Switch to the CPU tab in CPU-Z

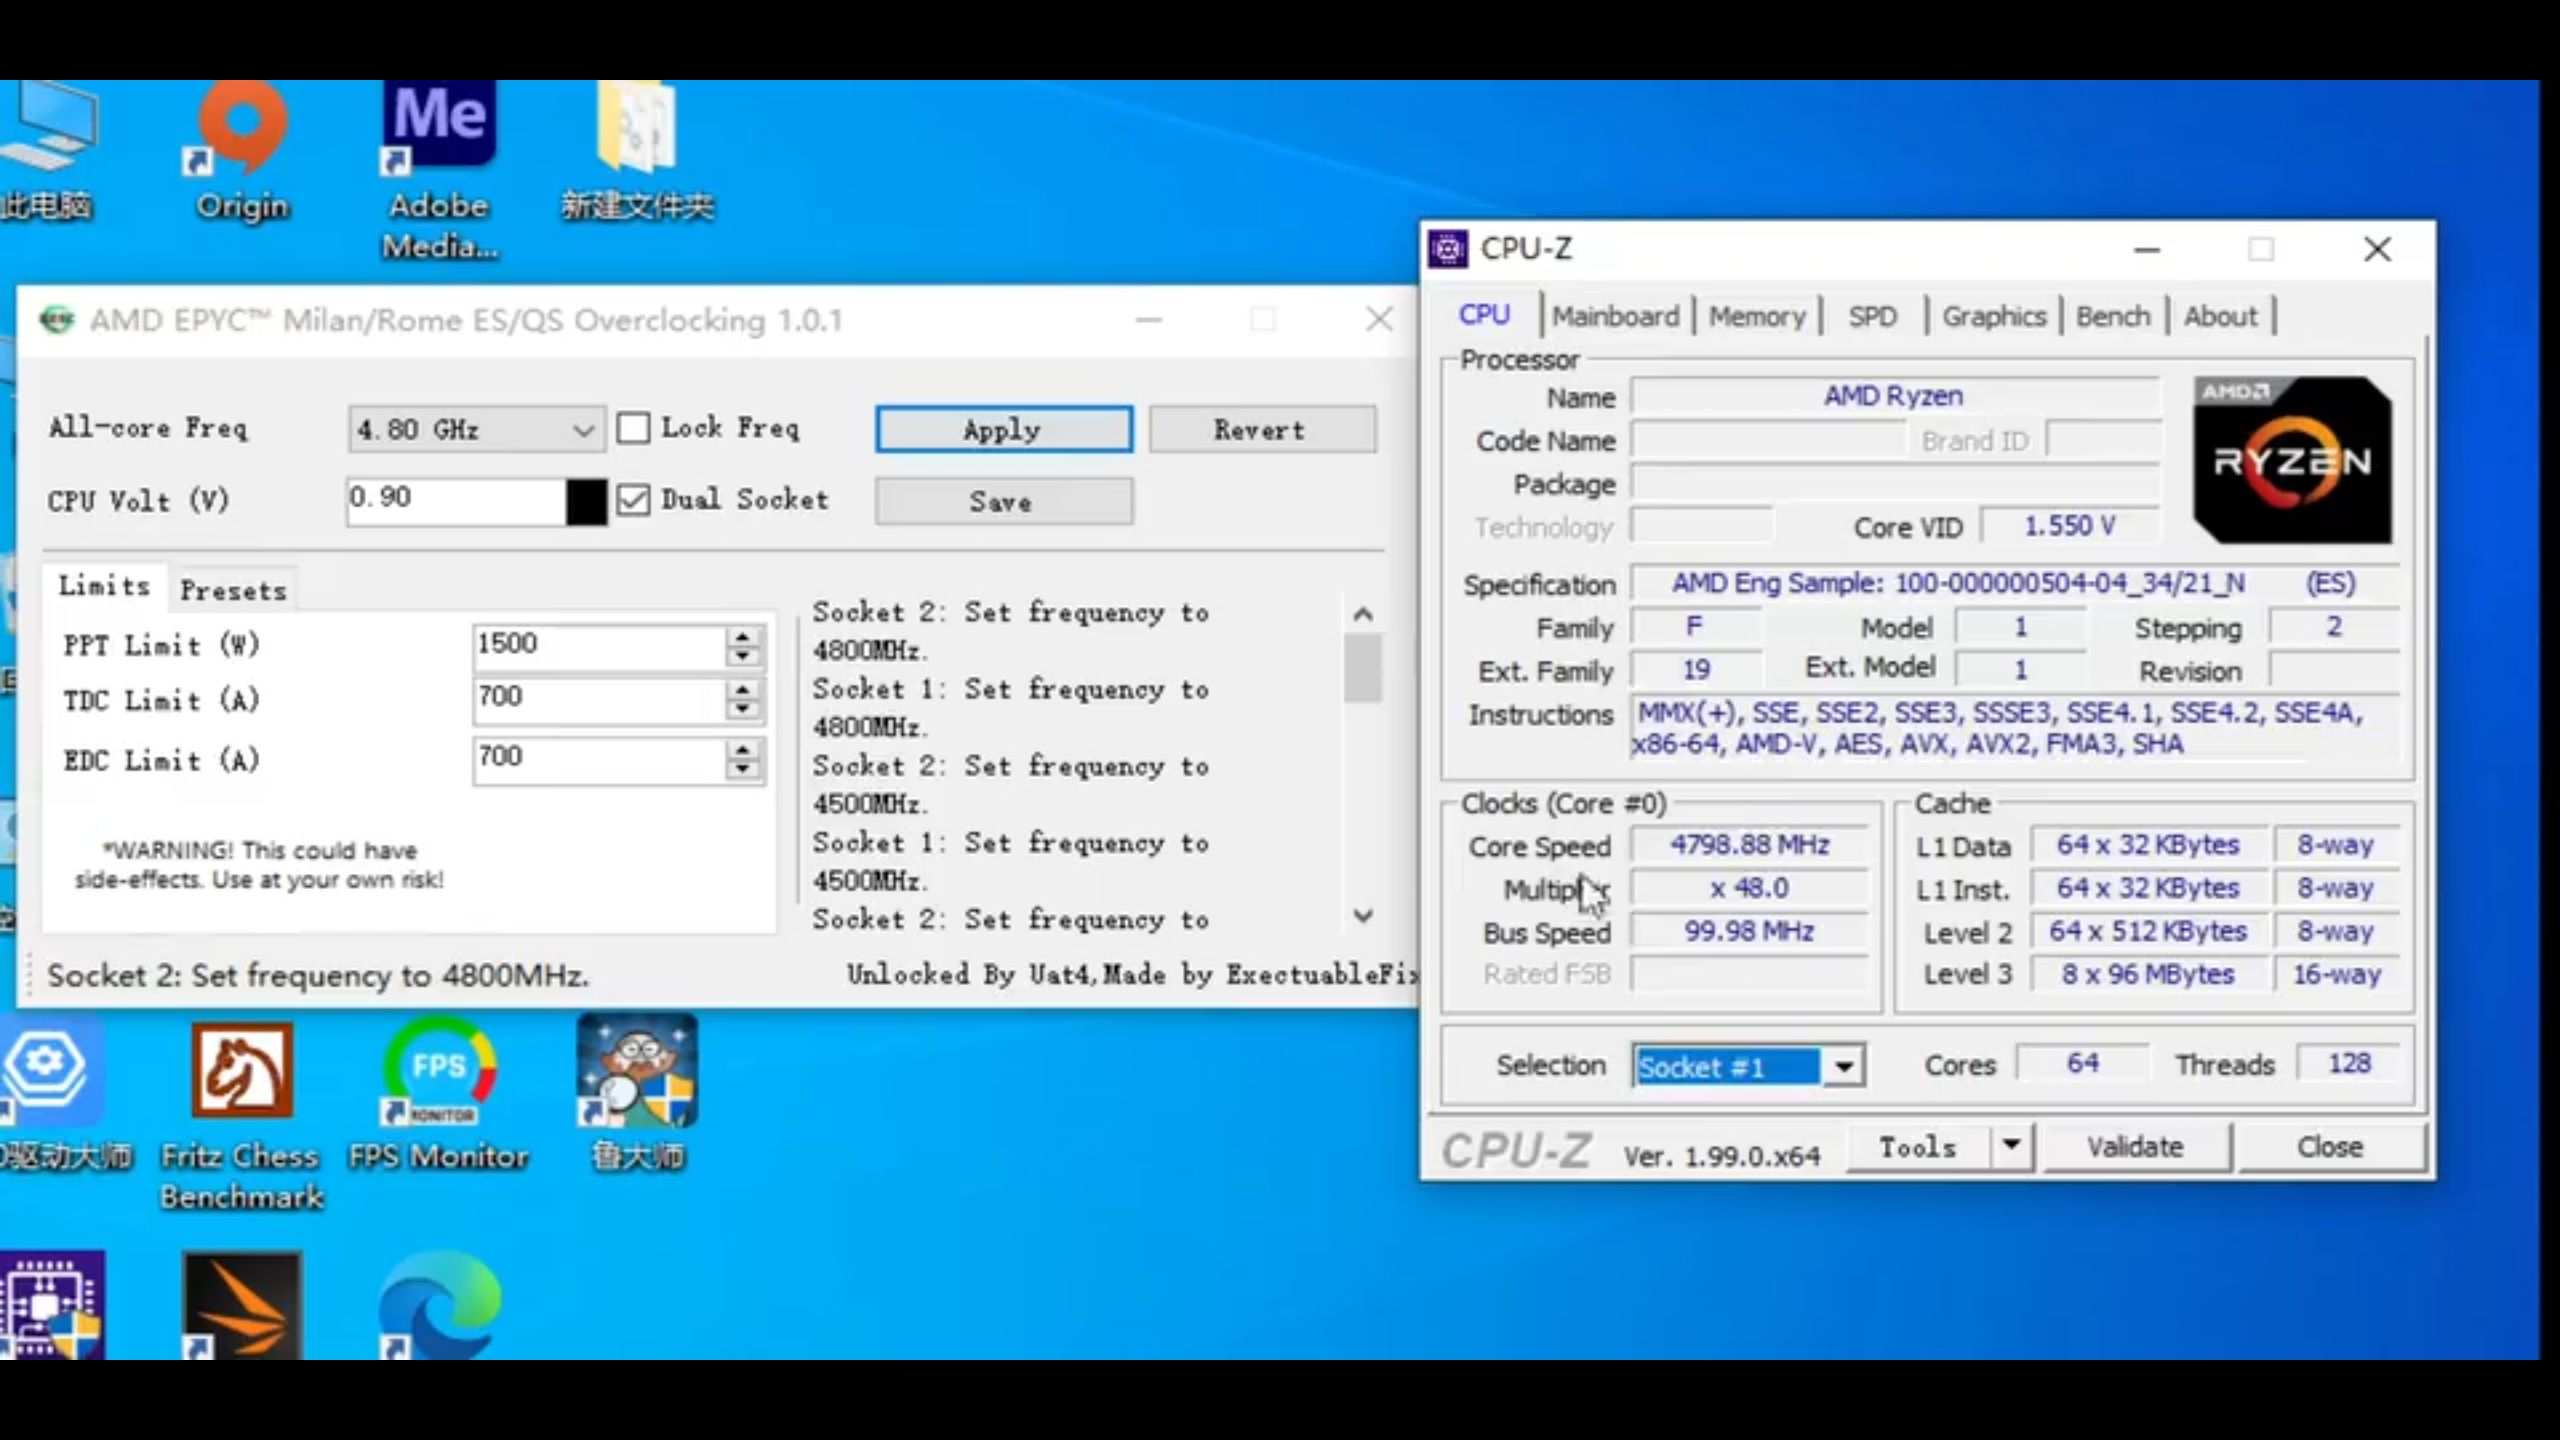(x=1484, y=315)
